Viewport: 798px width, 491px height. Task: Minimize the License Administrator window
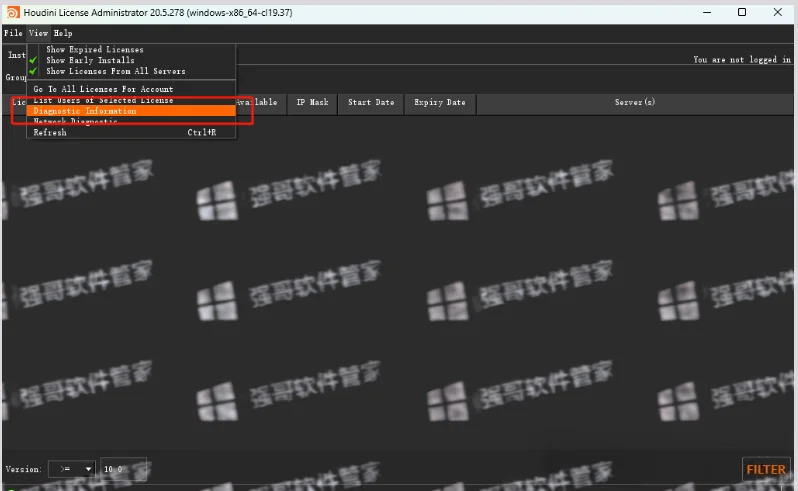[x=707, y=12]
